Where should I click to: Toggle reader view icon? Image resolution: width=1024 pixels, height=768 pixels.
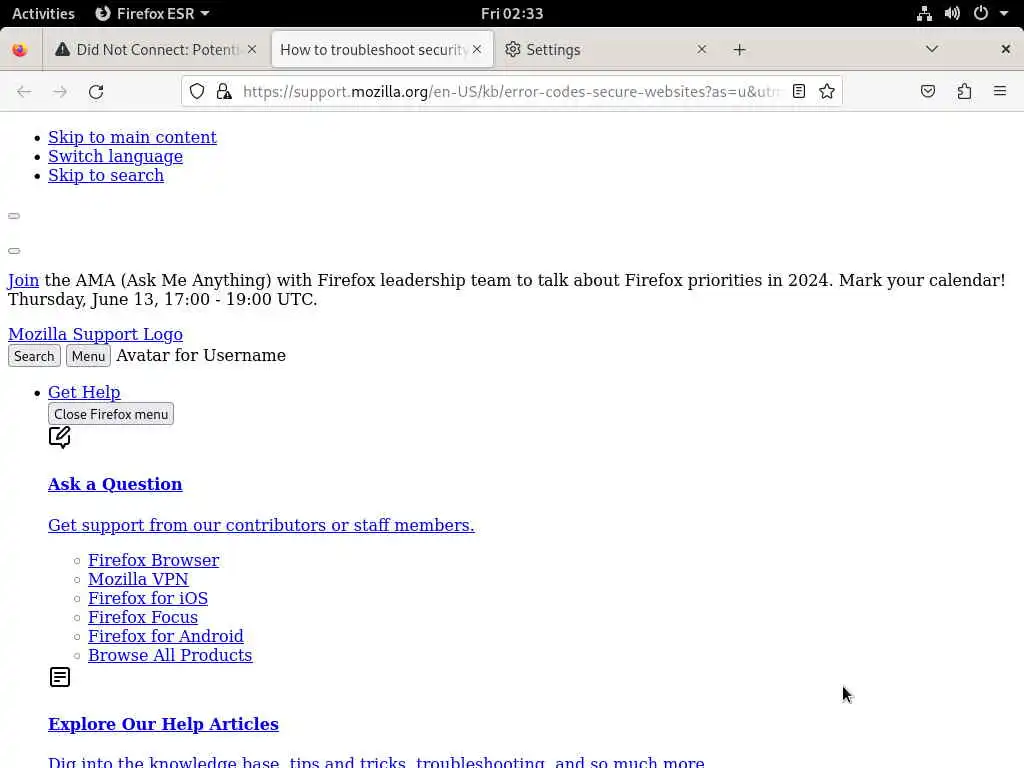pyautogui.click(x=799, y=91)
